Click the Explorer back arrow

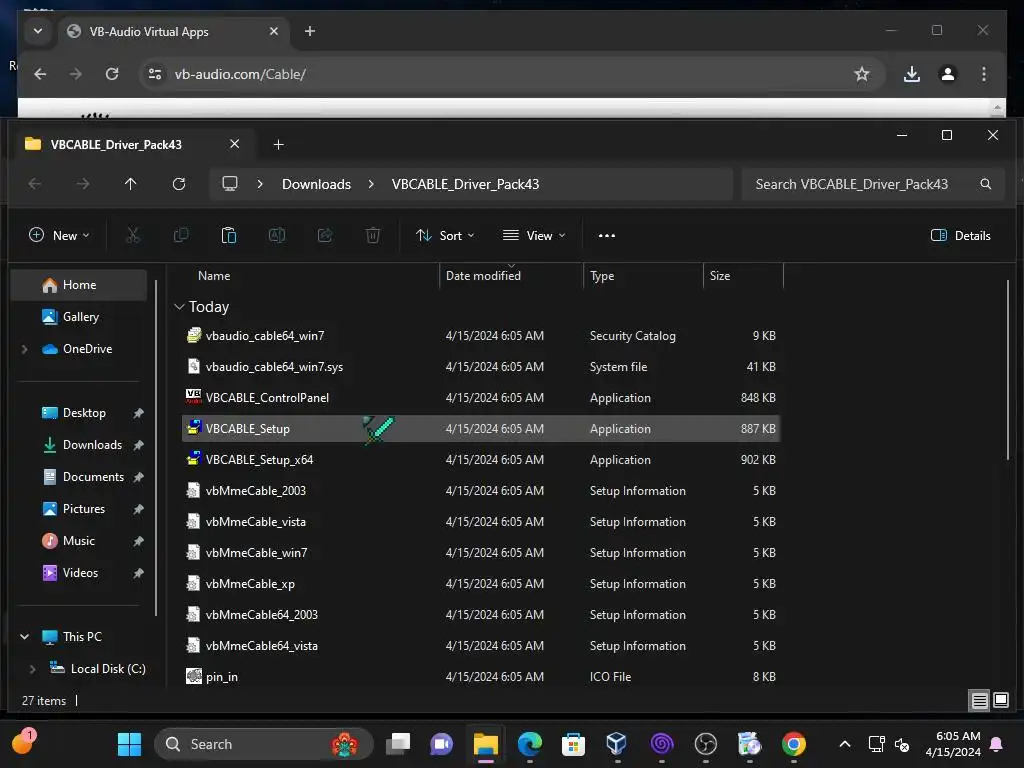click(35, 184)
